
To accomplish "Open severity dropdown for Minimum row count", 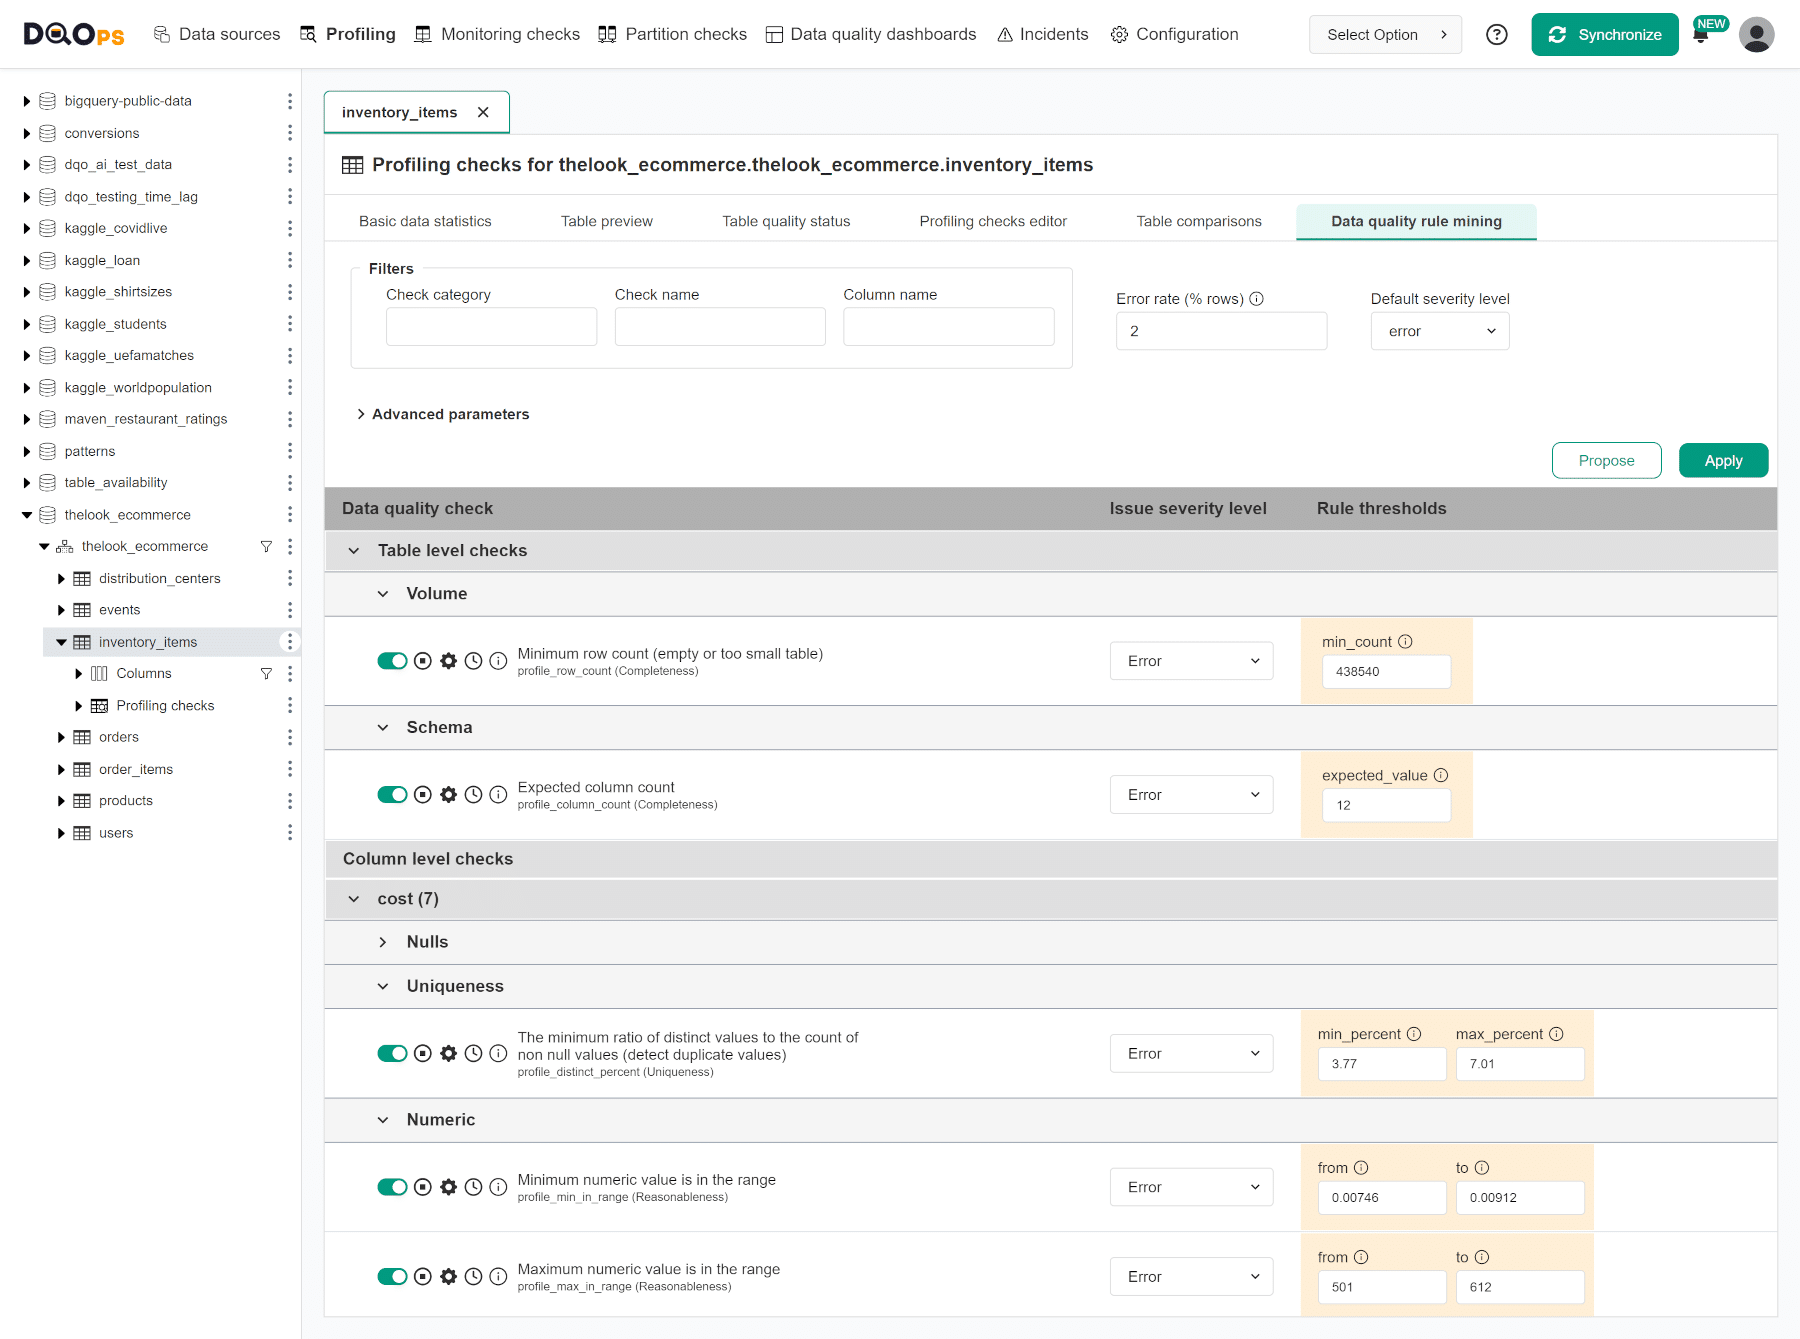I will click(1192, 661).
